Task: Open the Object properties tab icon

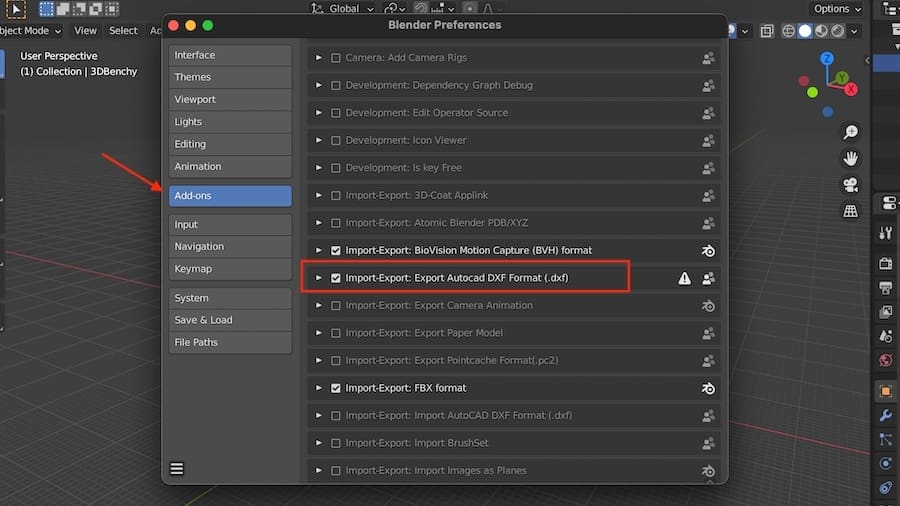Action: [x=886, y=391]
